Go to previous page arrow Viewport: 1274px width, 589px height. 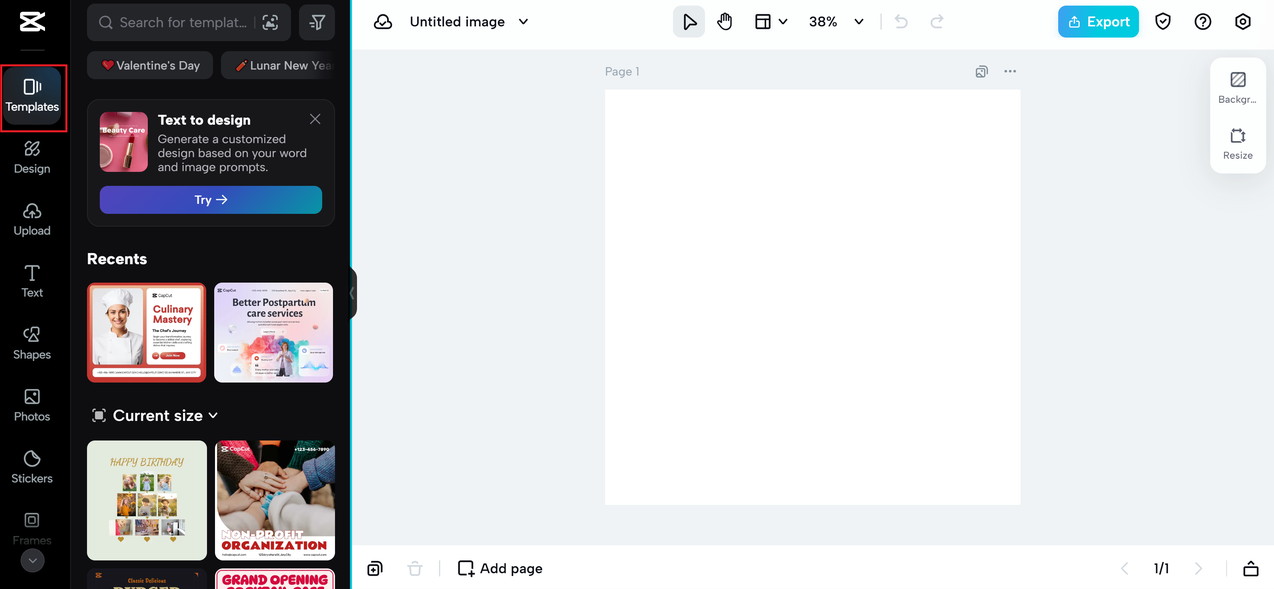click(x=1124, y=568)
